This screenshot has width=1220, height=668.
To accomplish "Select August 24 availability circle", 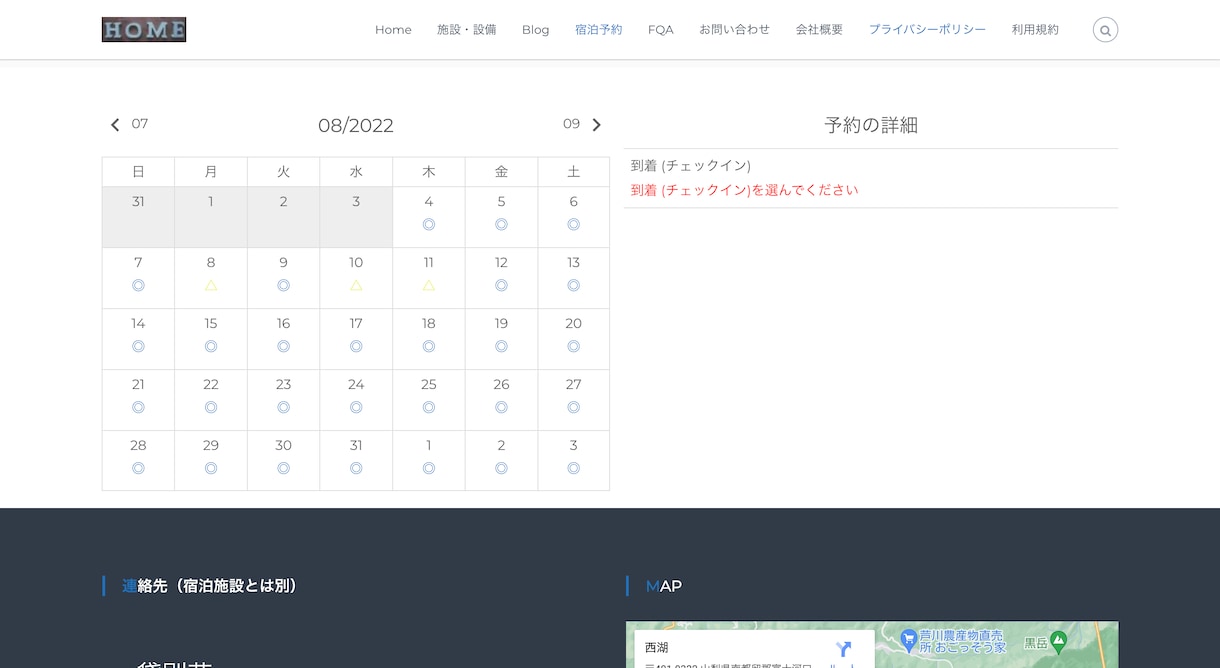I will (x=356, y=408).
